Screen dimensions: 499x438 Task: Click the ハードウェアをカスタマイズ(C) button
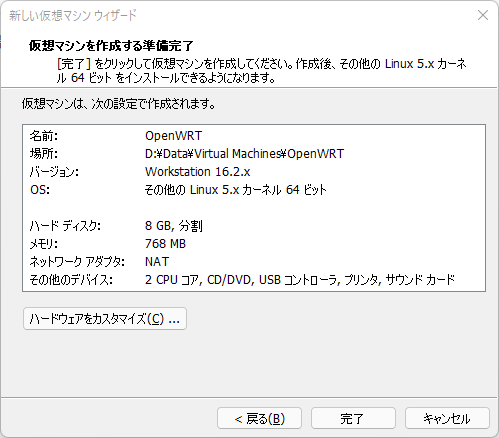[105, 319]
